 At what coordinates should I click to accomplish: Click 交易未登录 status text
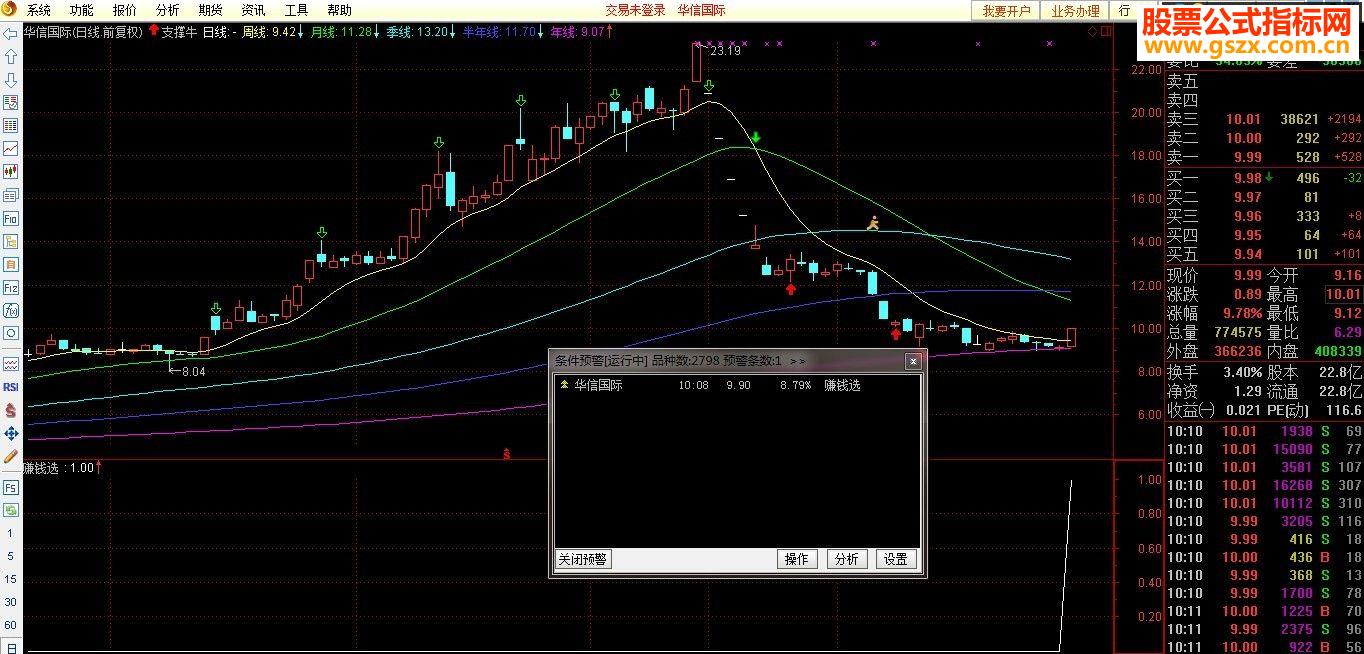635,10
